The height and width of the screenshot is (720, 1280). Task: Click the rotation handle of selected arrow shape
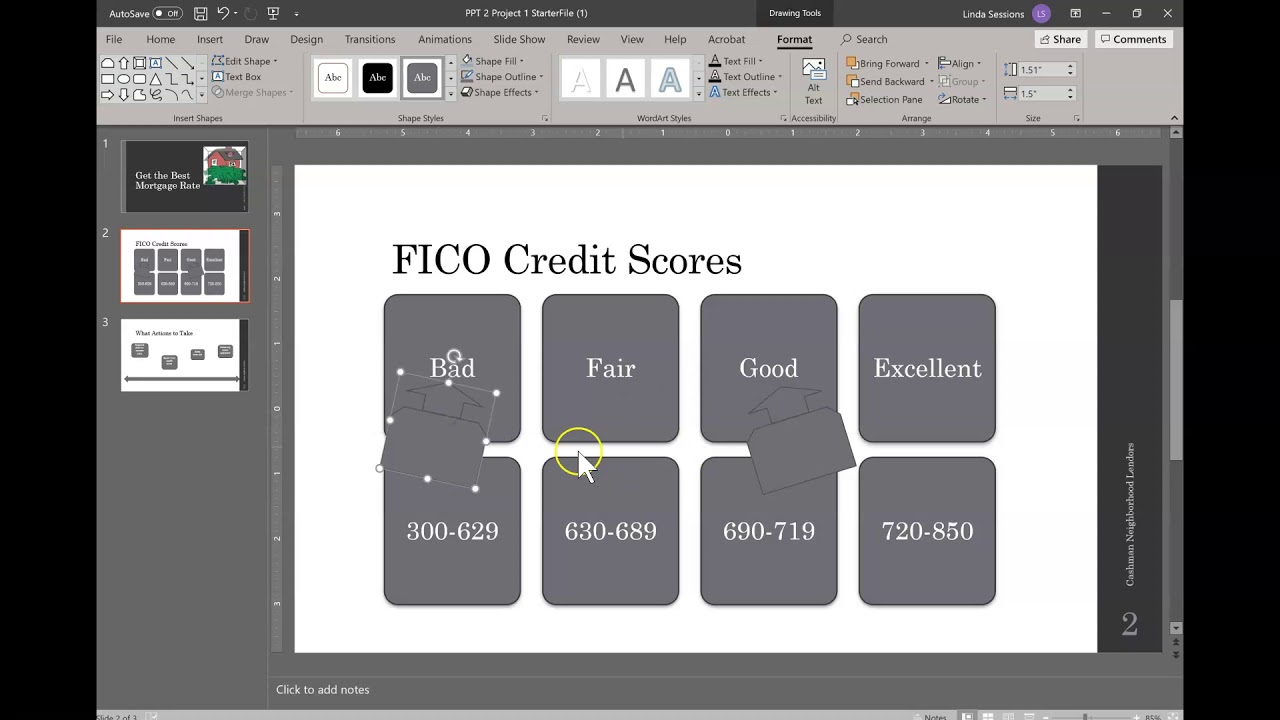tap(454, 355)
